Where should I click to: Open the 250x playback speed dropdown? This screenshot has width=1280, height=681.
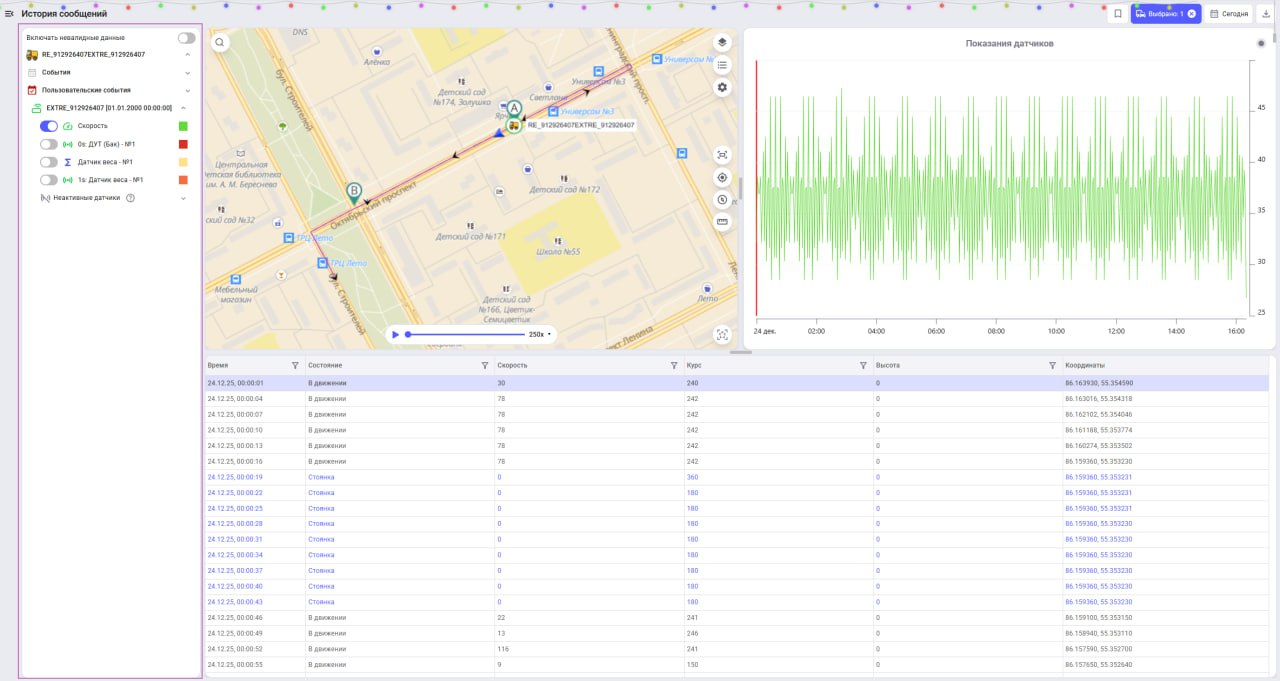pyautogui.click(x=539, y=334)
